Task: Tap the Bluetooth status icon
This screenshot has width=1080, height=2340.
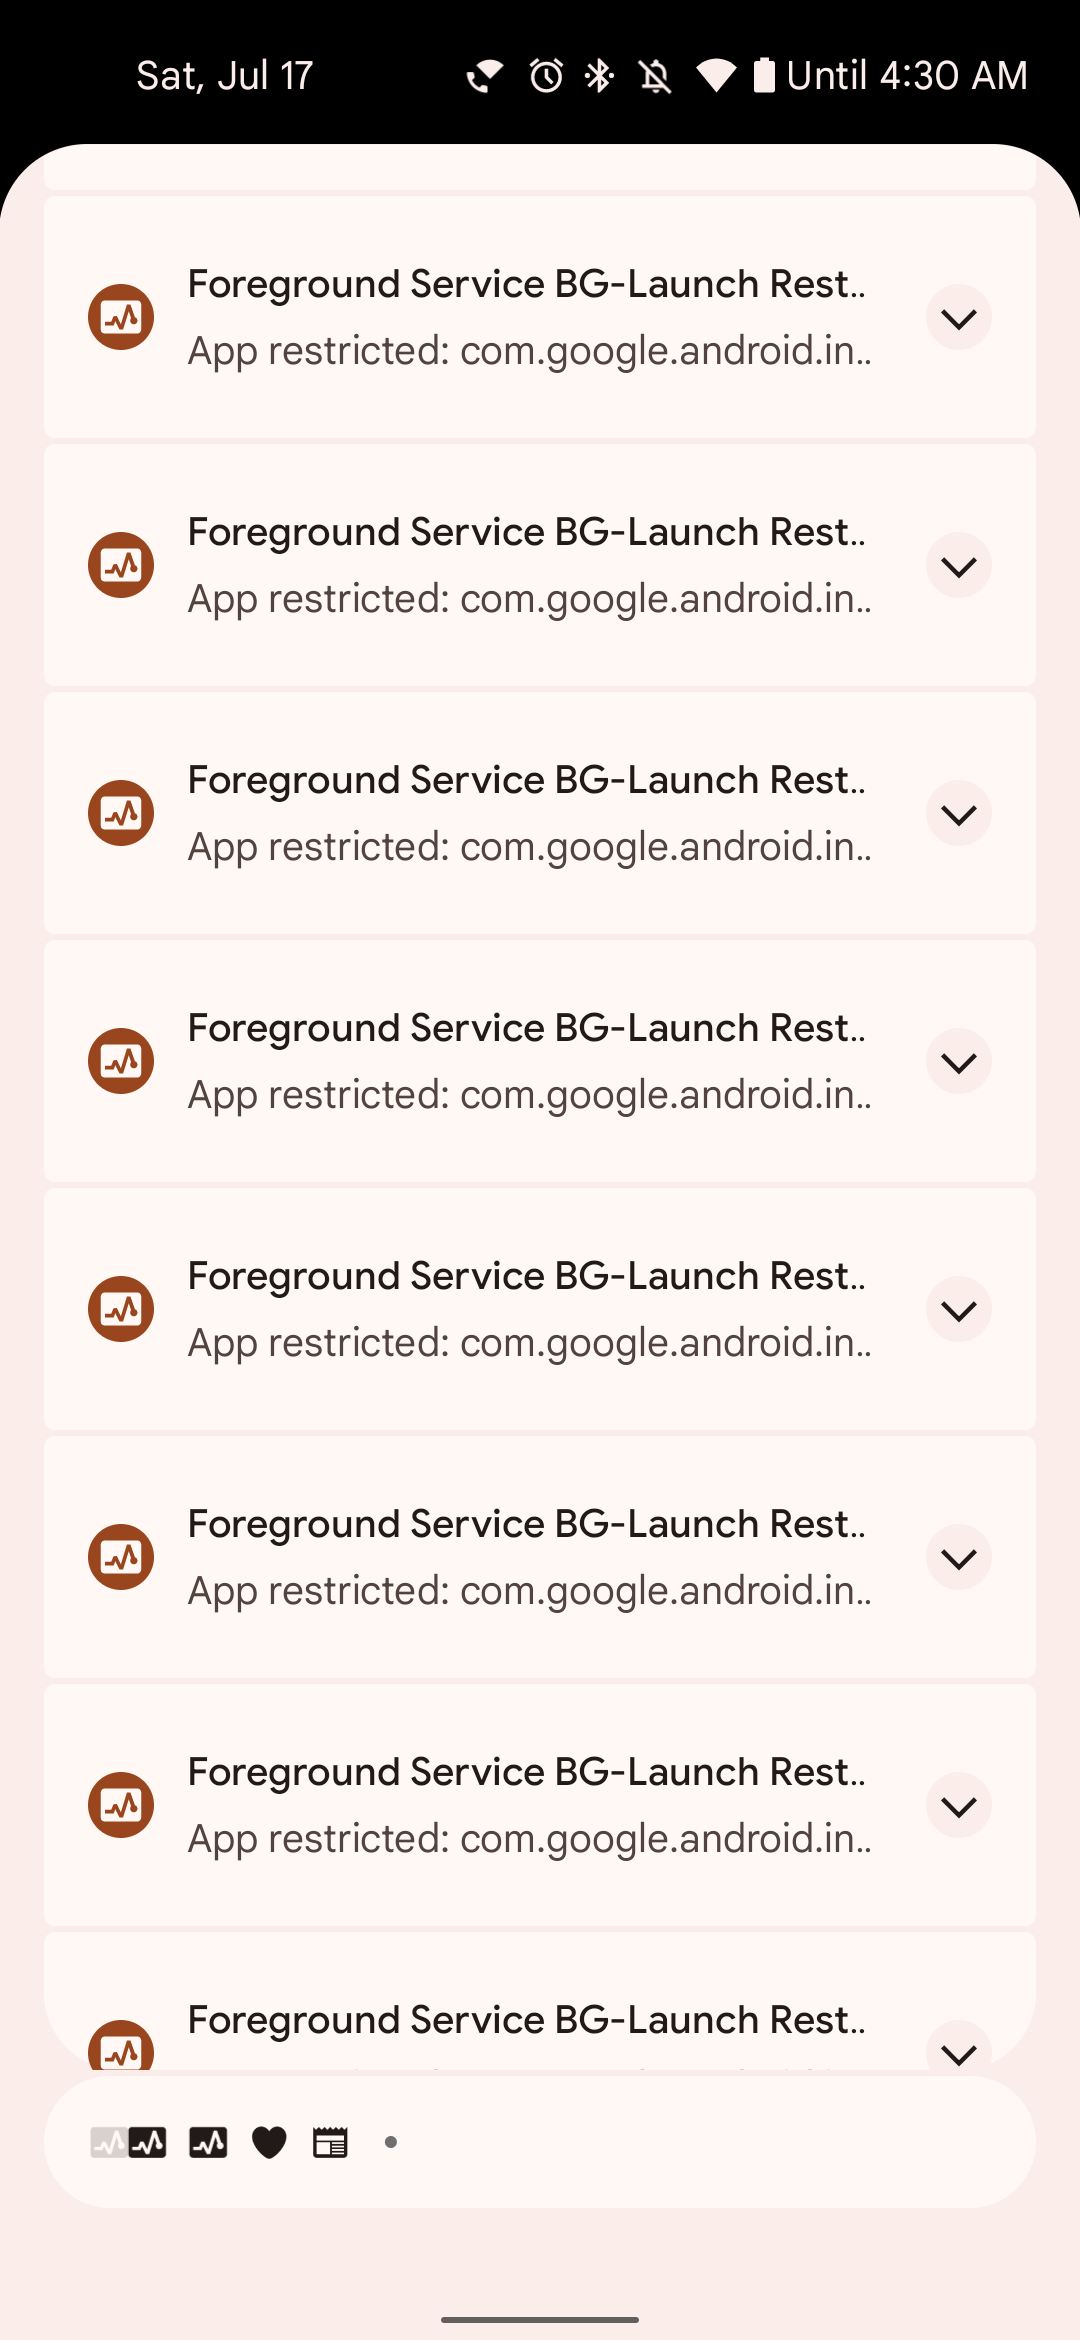Action: coord(599,76)
